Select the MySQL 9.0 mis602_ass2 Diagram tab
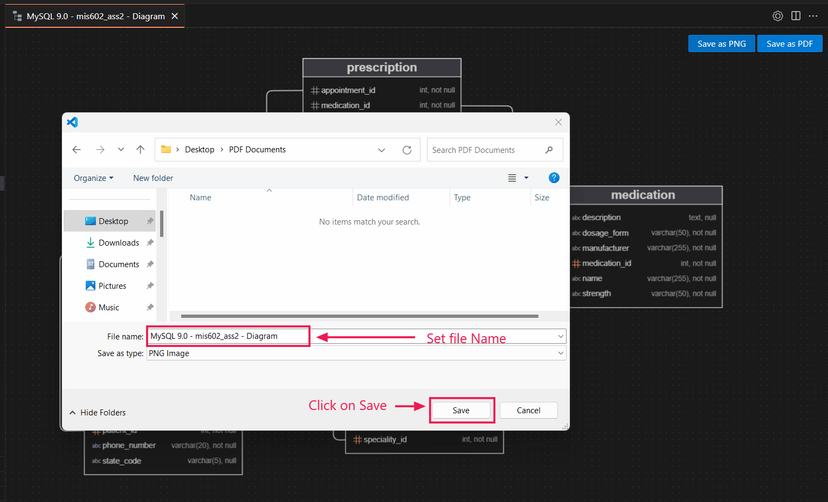828x502 pixels. tap(95, 16)
